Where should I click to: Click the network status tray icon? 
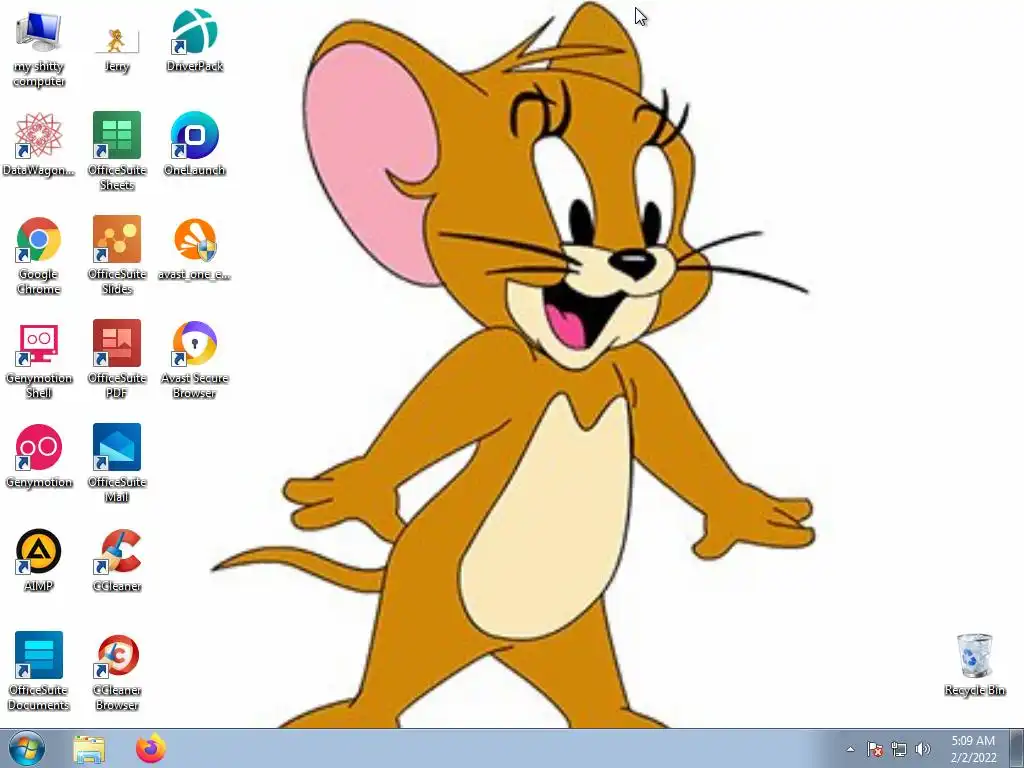pyautogui.click(x=899, y=749)
